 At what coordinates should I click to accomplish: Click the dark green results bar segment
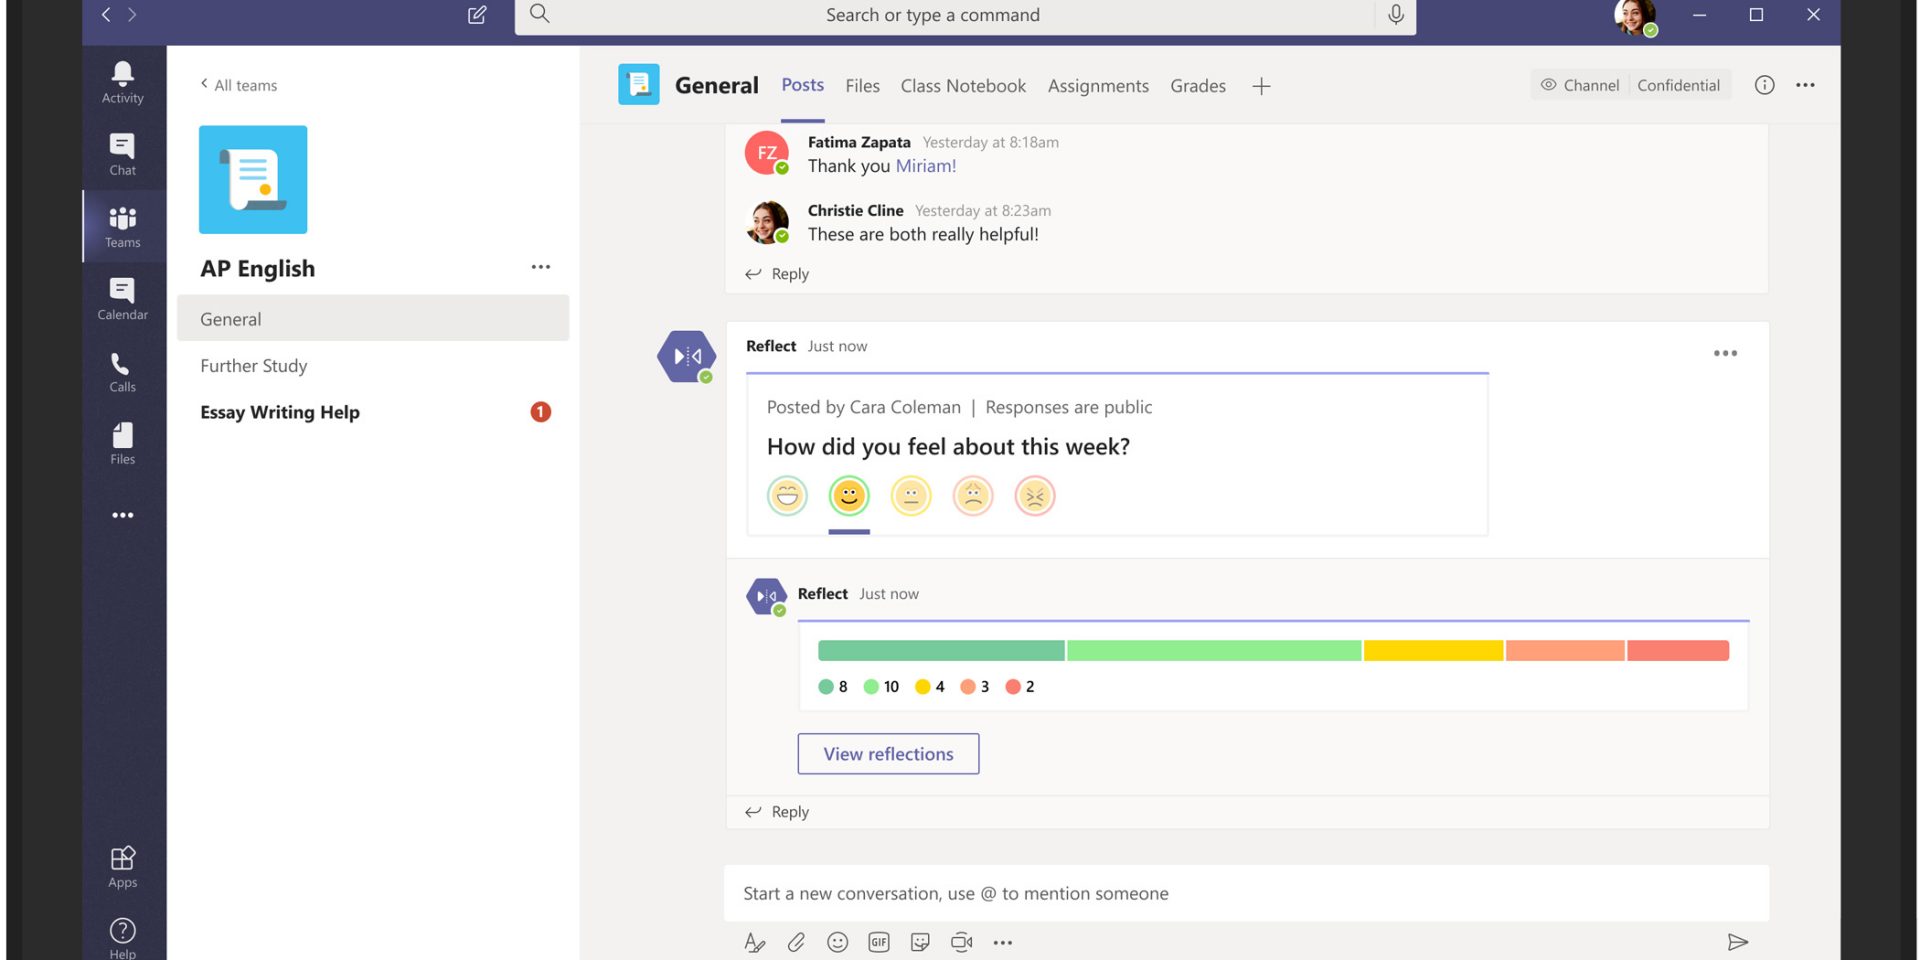pyautogui.click(x=941, y=651)
